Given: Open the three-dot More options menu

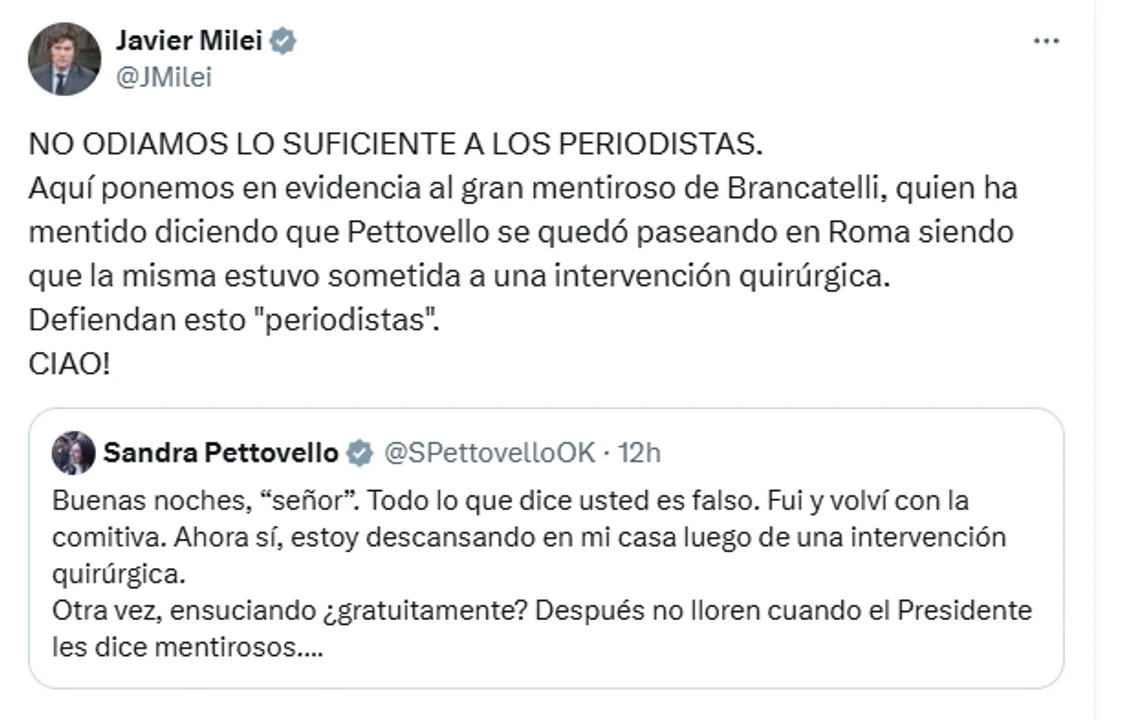Looking at the screenshot, I should 1046,41.
